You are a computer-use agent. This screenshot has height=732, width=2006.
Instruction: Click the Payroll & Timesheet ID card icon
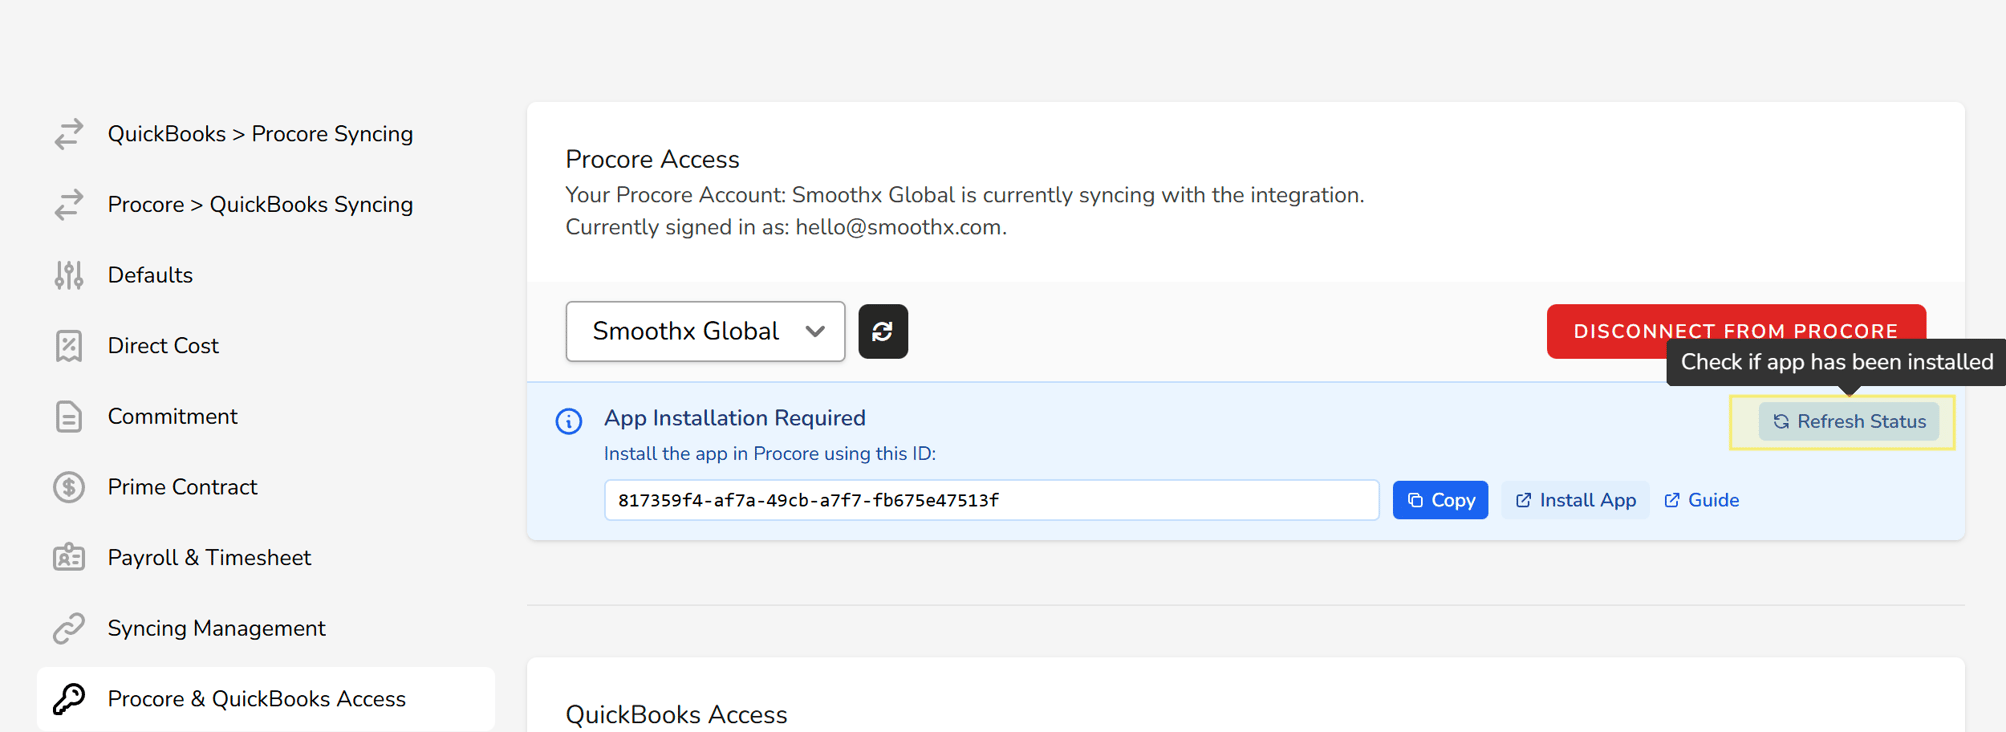click(69, 558)
